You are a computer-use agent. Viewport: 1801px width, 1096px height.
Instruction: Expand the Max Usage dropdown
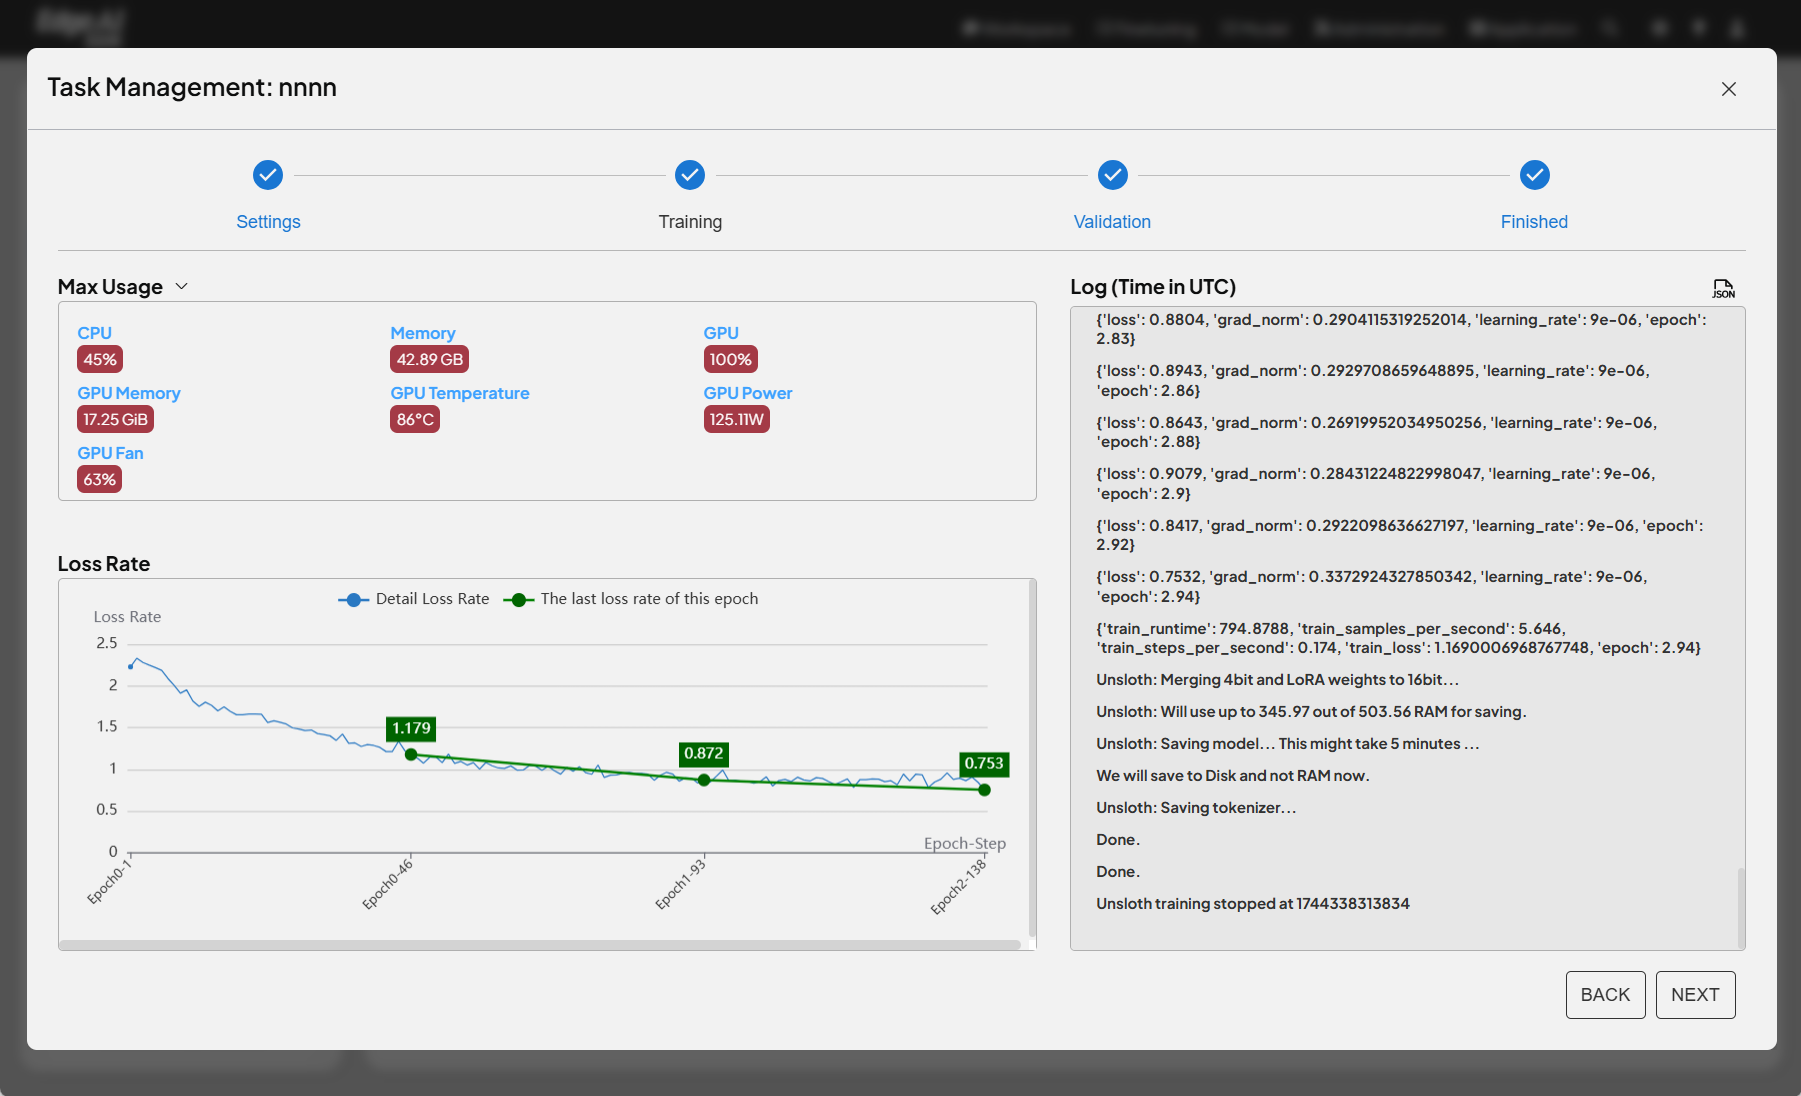point(182,287)
